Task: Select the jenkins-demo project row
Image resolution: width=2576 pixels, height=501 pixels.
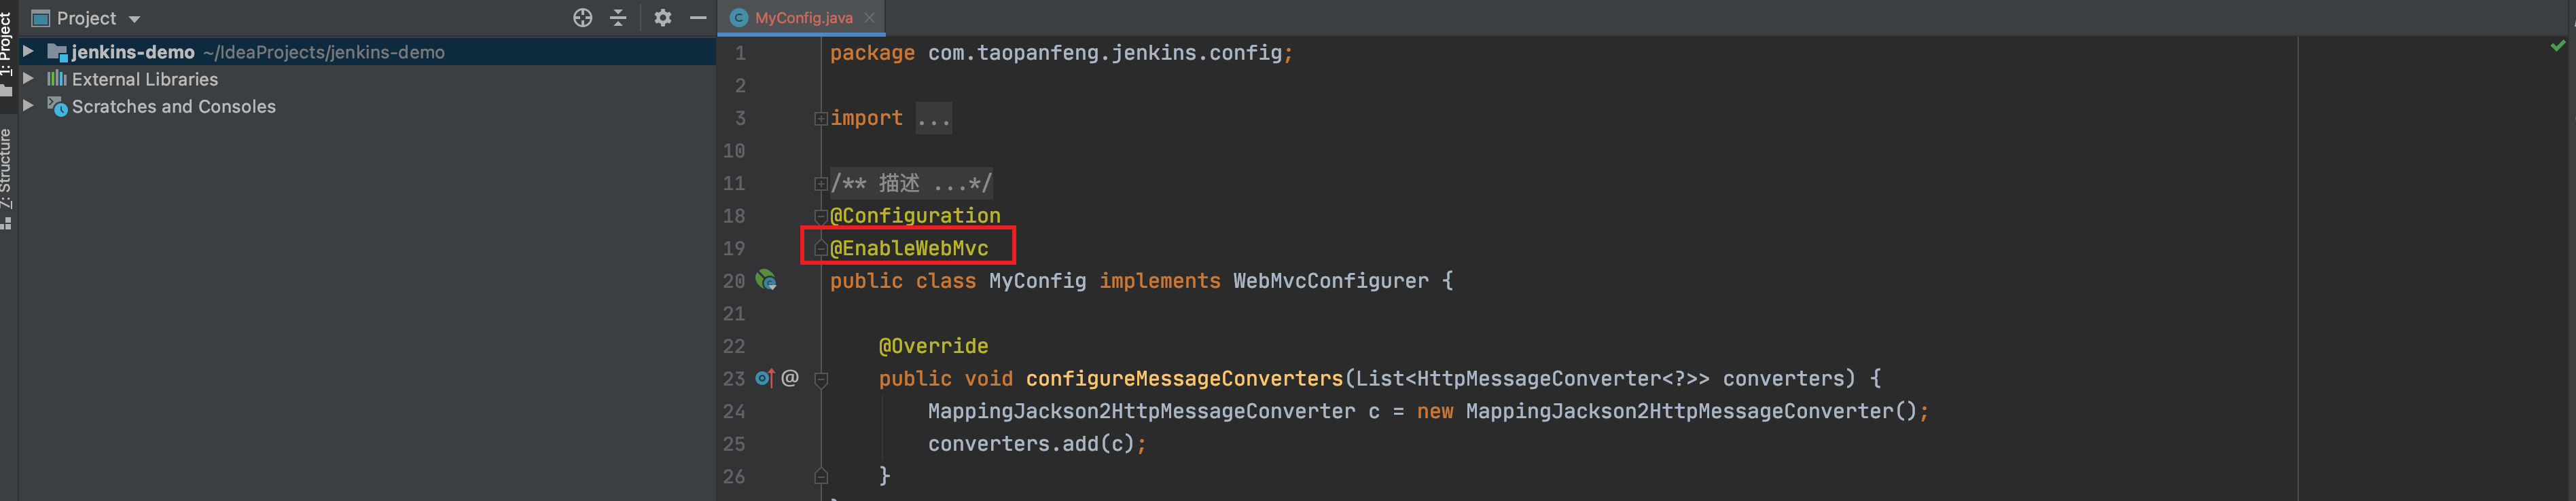Action: click(x=367, y=52)
